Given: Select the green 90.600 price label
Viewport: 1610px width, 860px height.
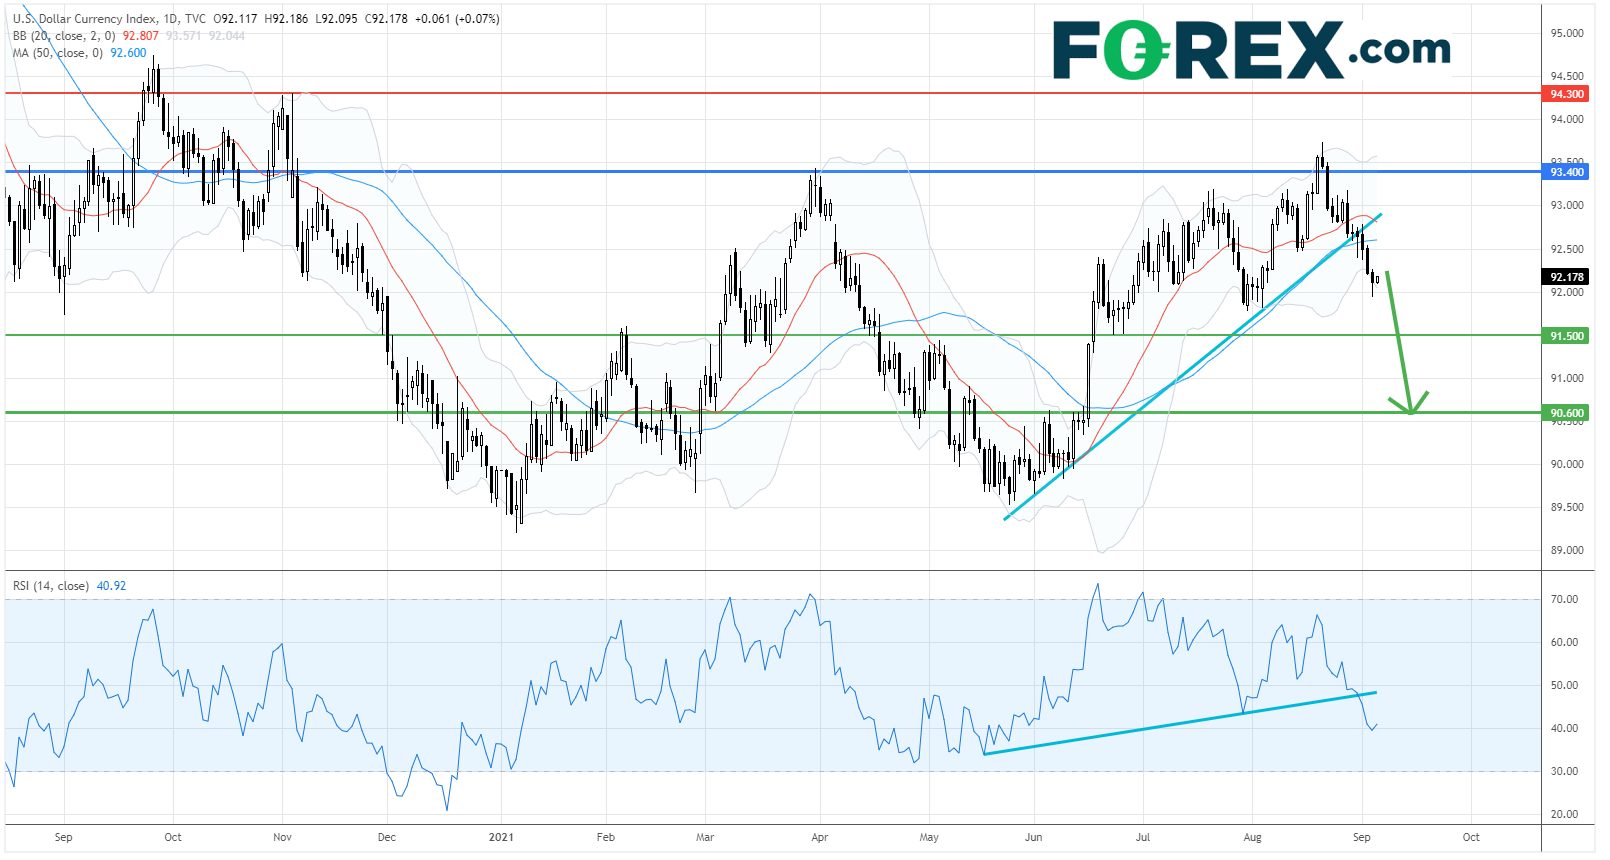Looking at the screenshot, I should (x=1566, y=413).
